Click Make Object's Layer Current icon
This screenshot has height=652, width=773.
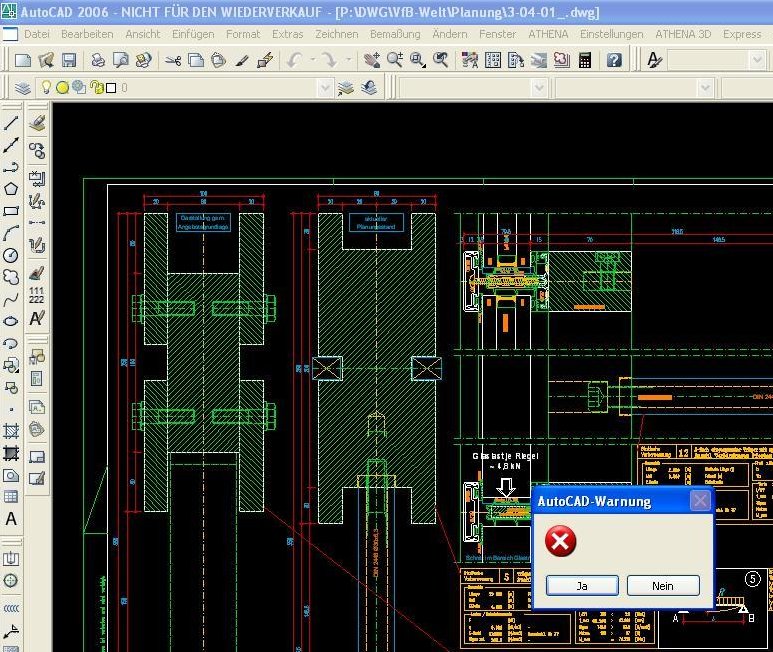(346, 88)
